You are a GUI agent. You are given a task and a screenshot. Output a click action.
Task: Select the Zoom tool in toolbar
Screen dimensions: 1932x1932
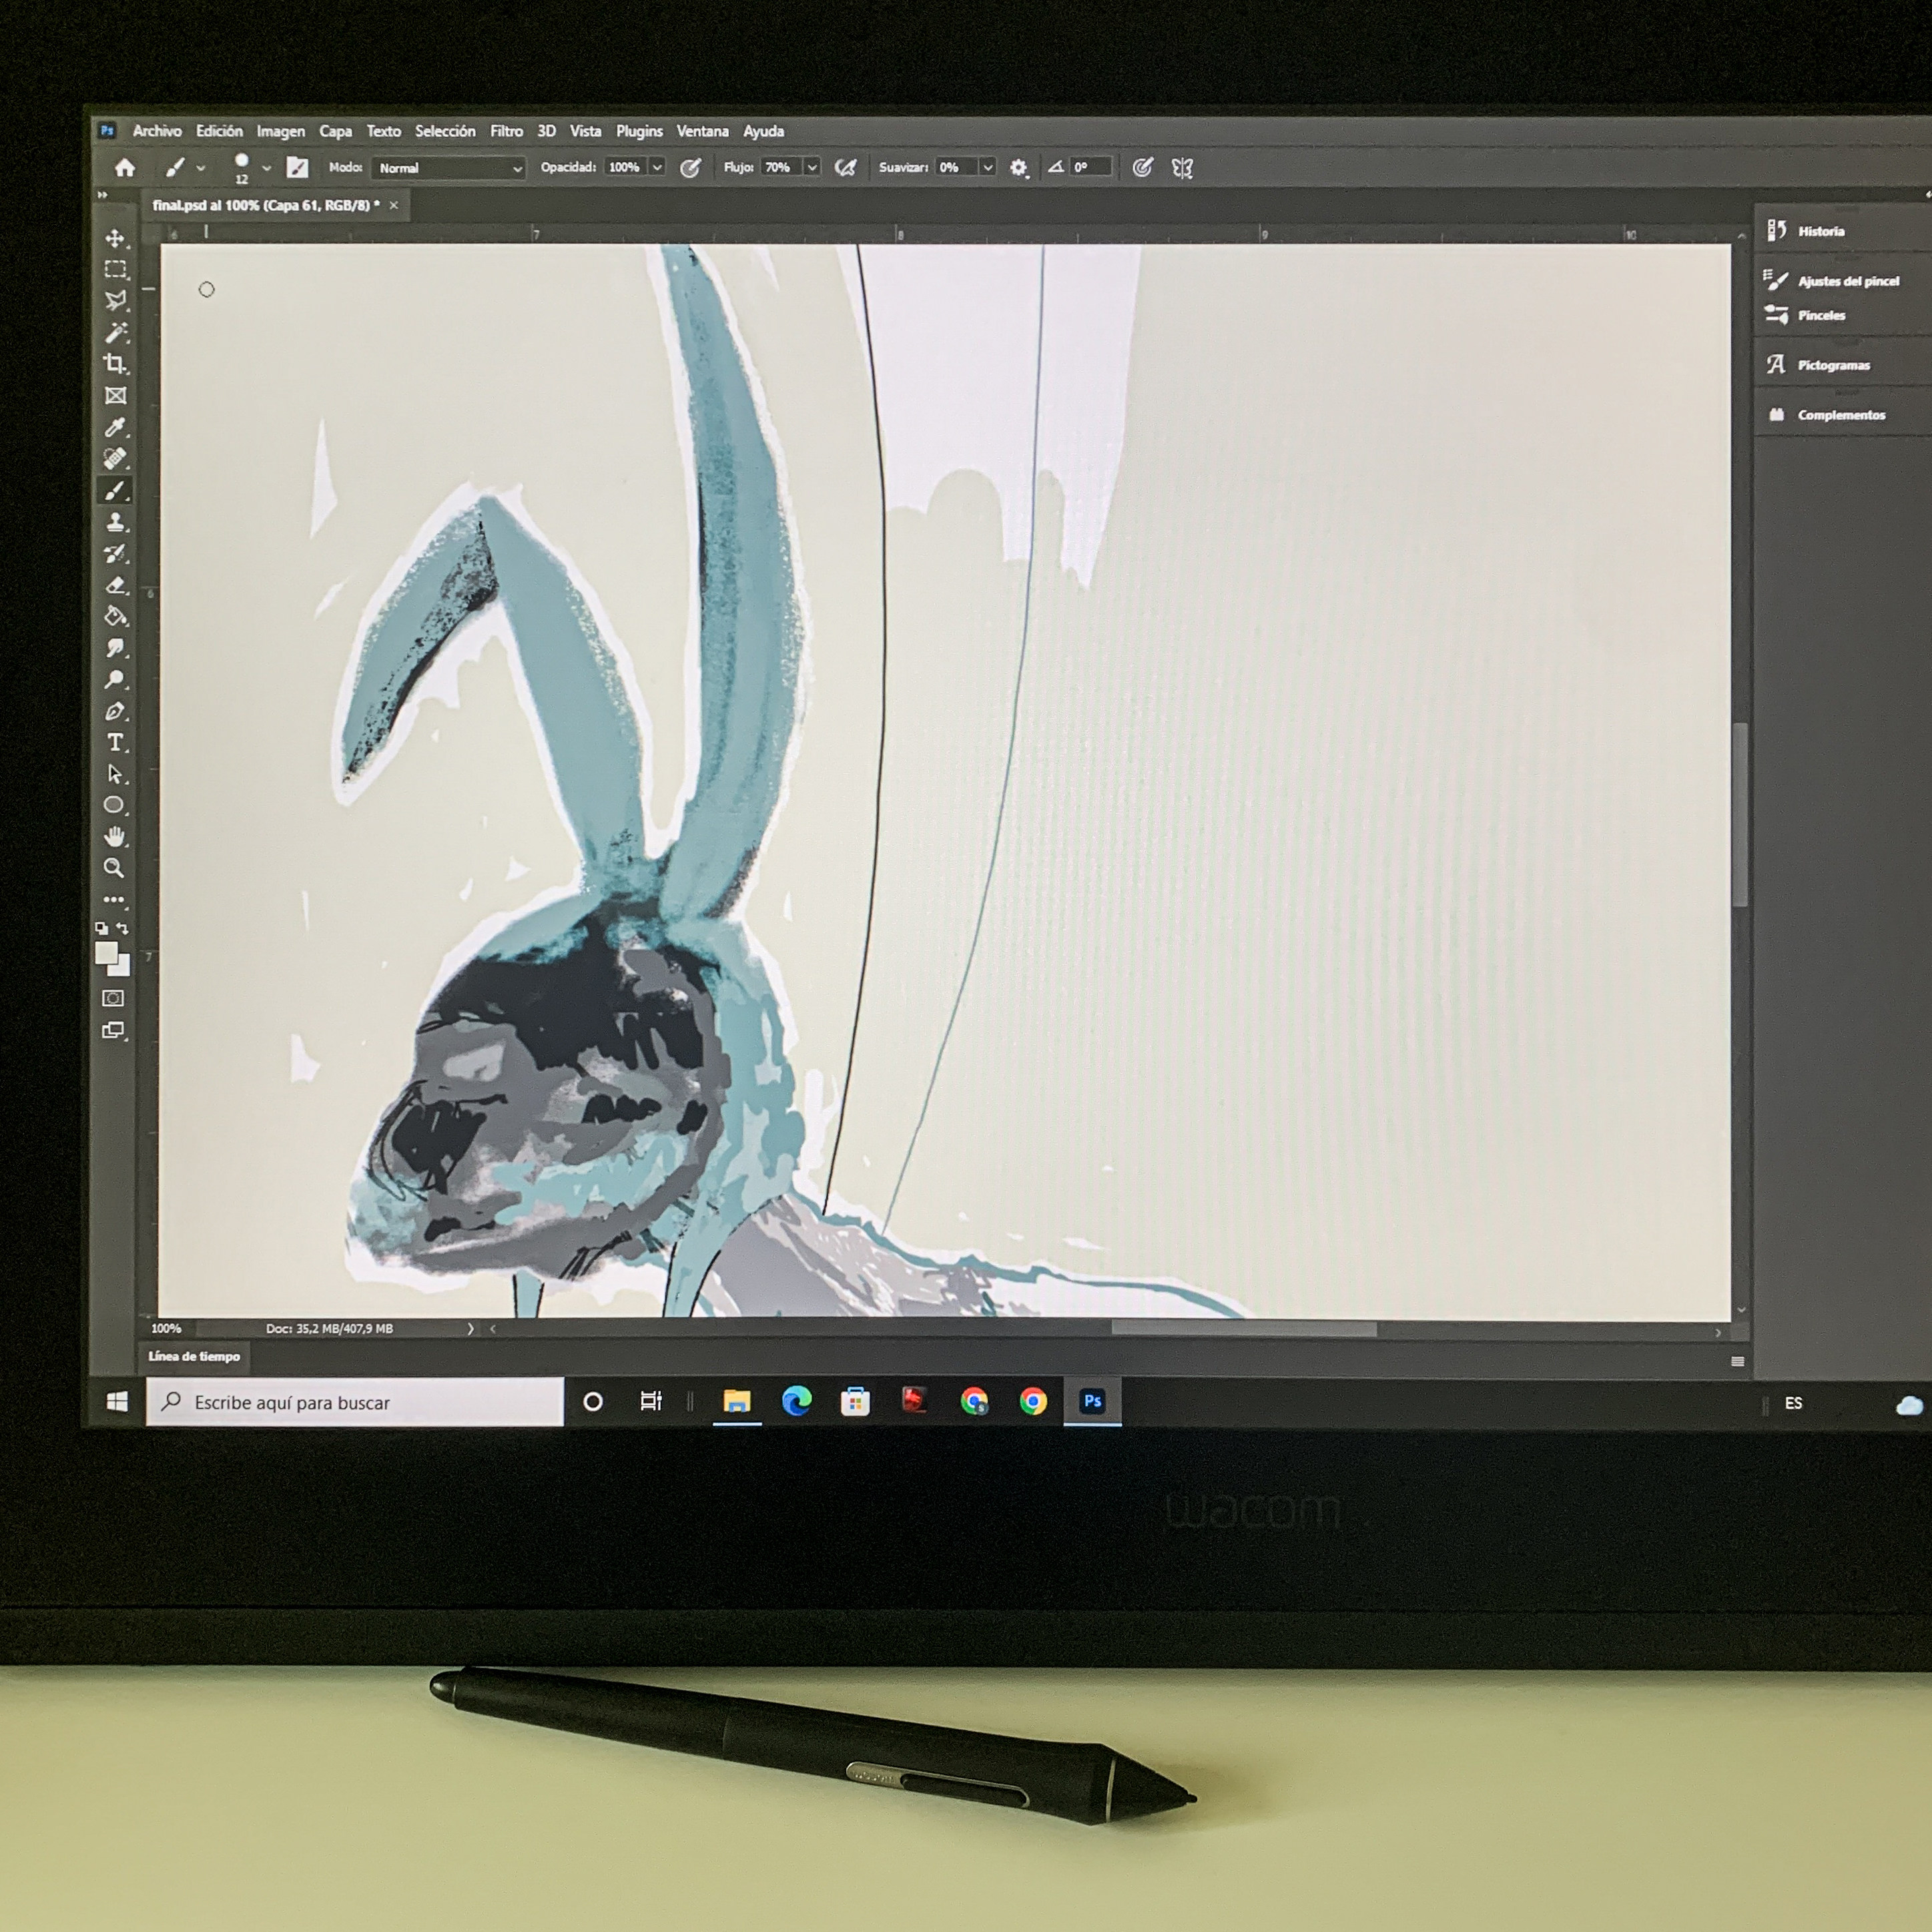[115, 868]
